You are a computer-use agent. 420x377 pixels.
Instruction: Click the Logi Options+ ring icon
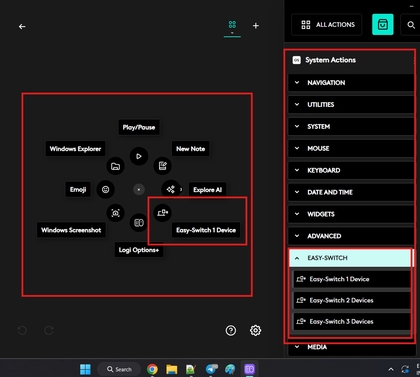139,223
